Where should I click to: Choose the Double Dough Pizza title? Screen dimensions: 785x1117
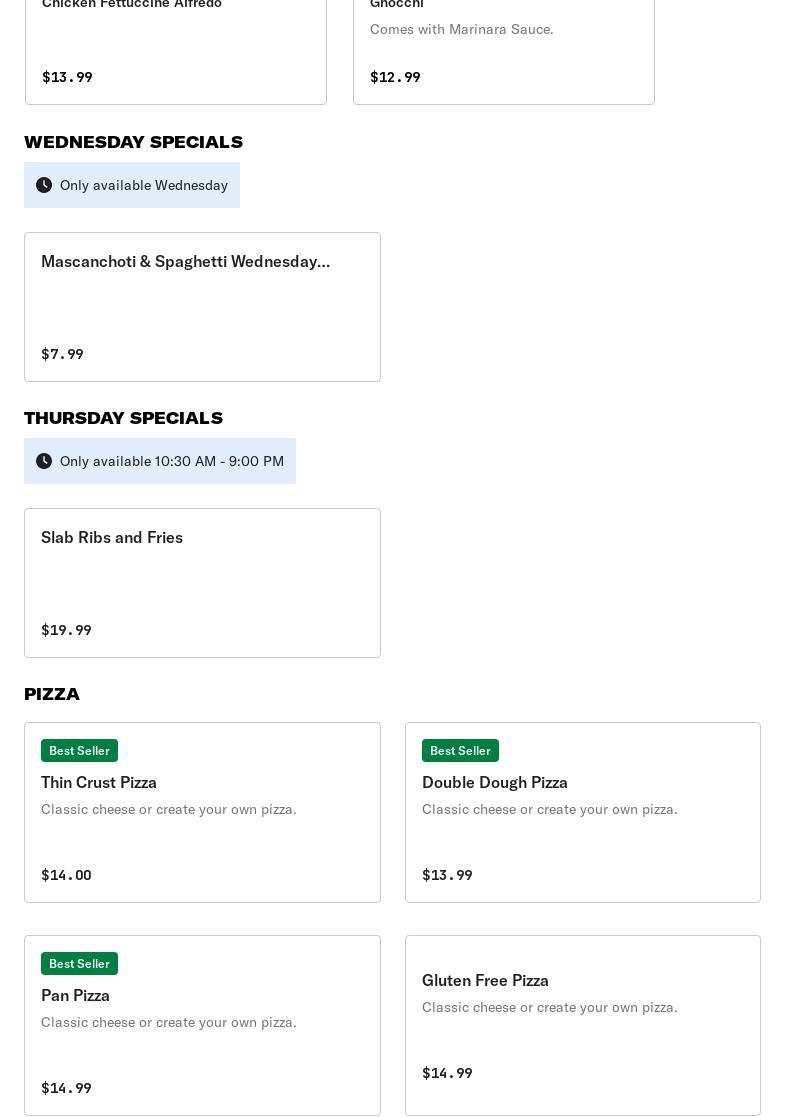point(495,782)
